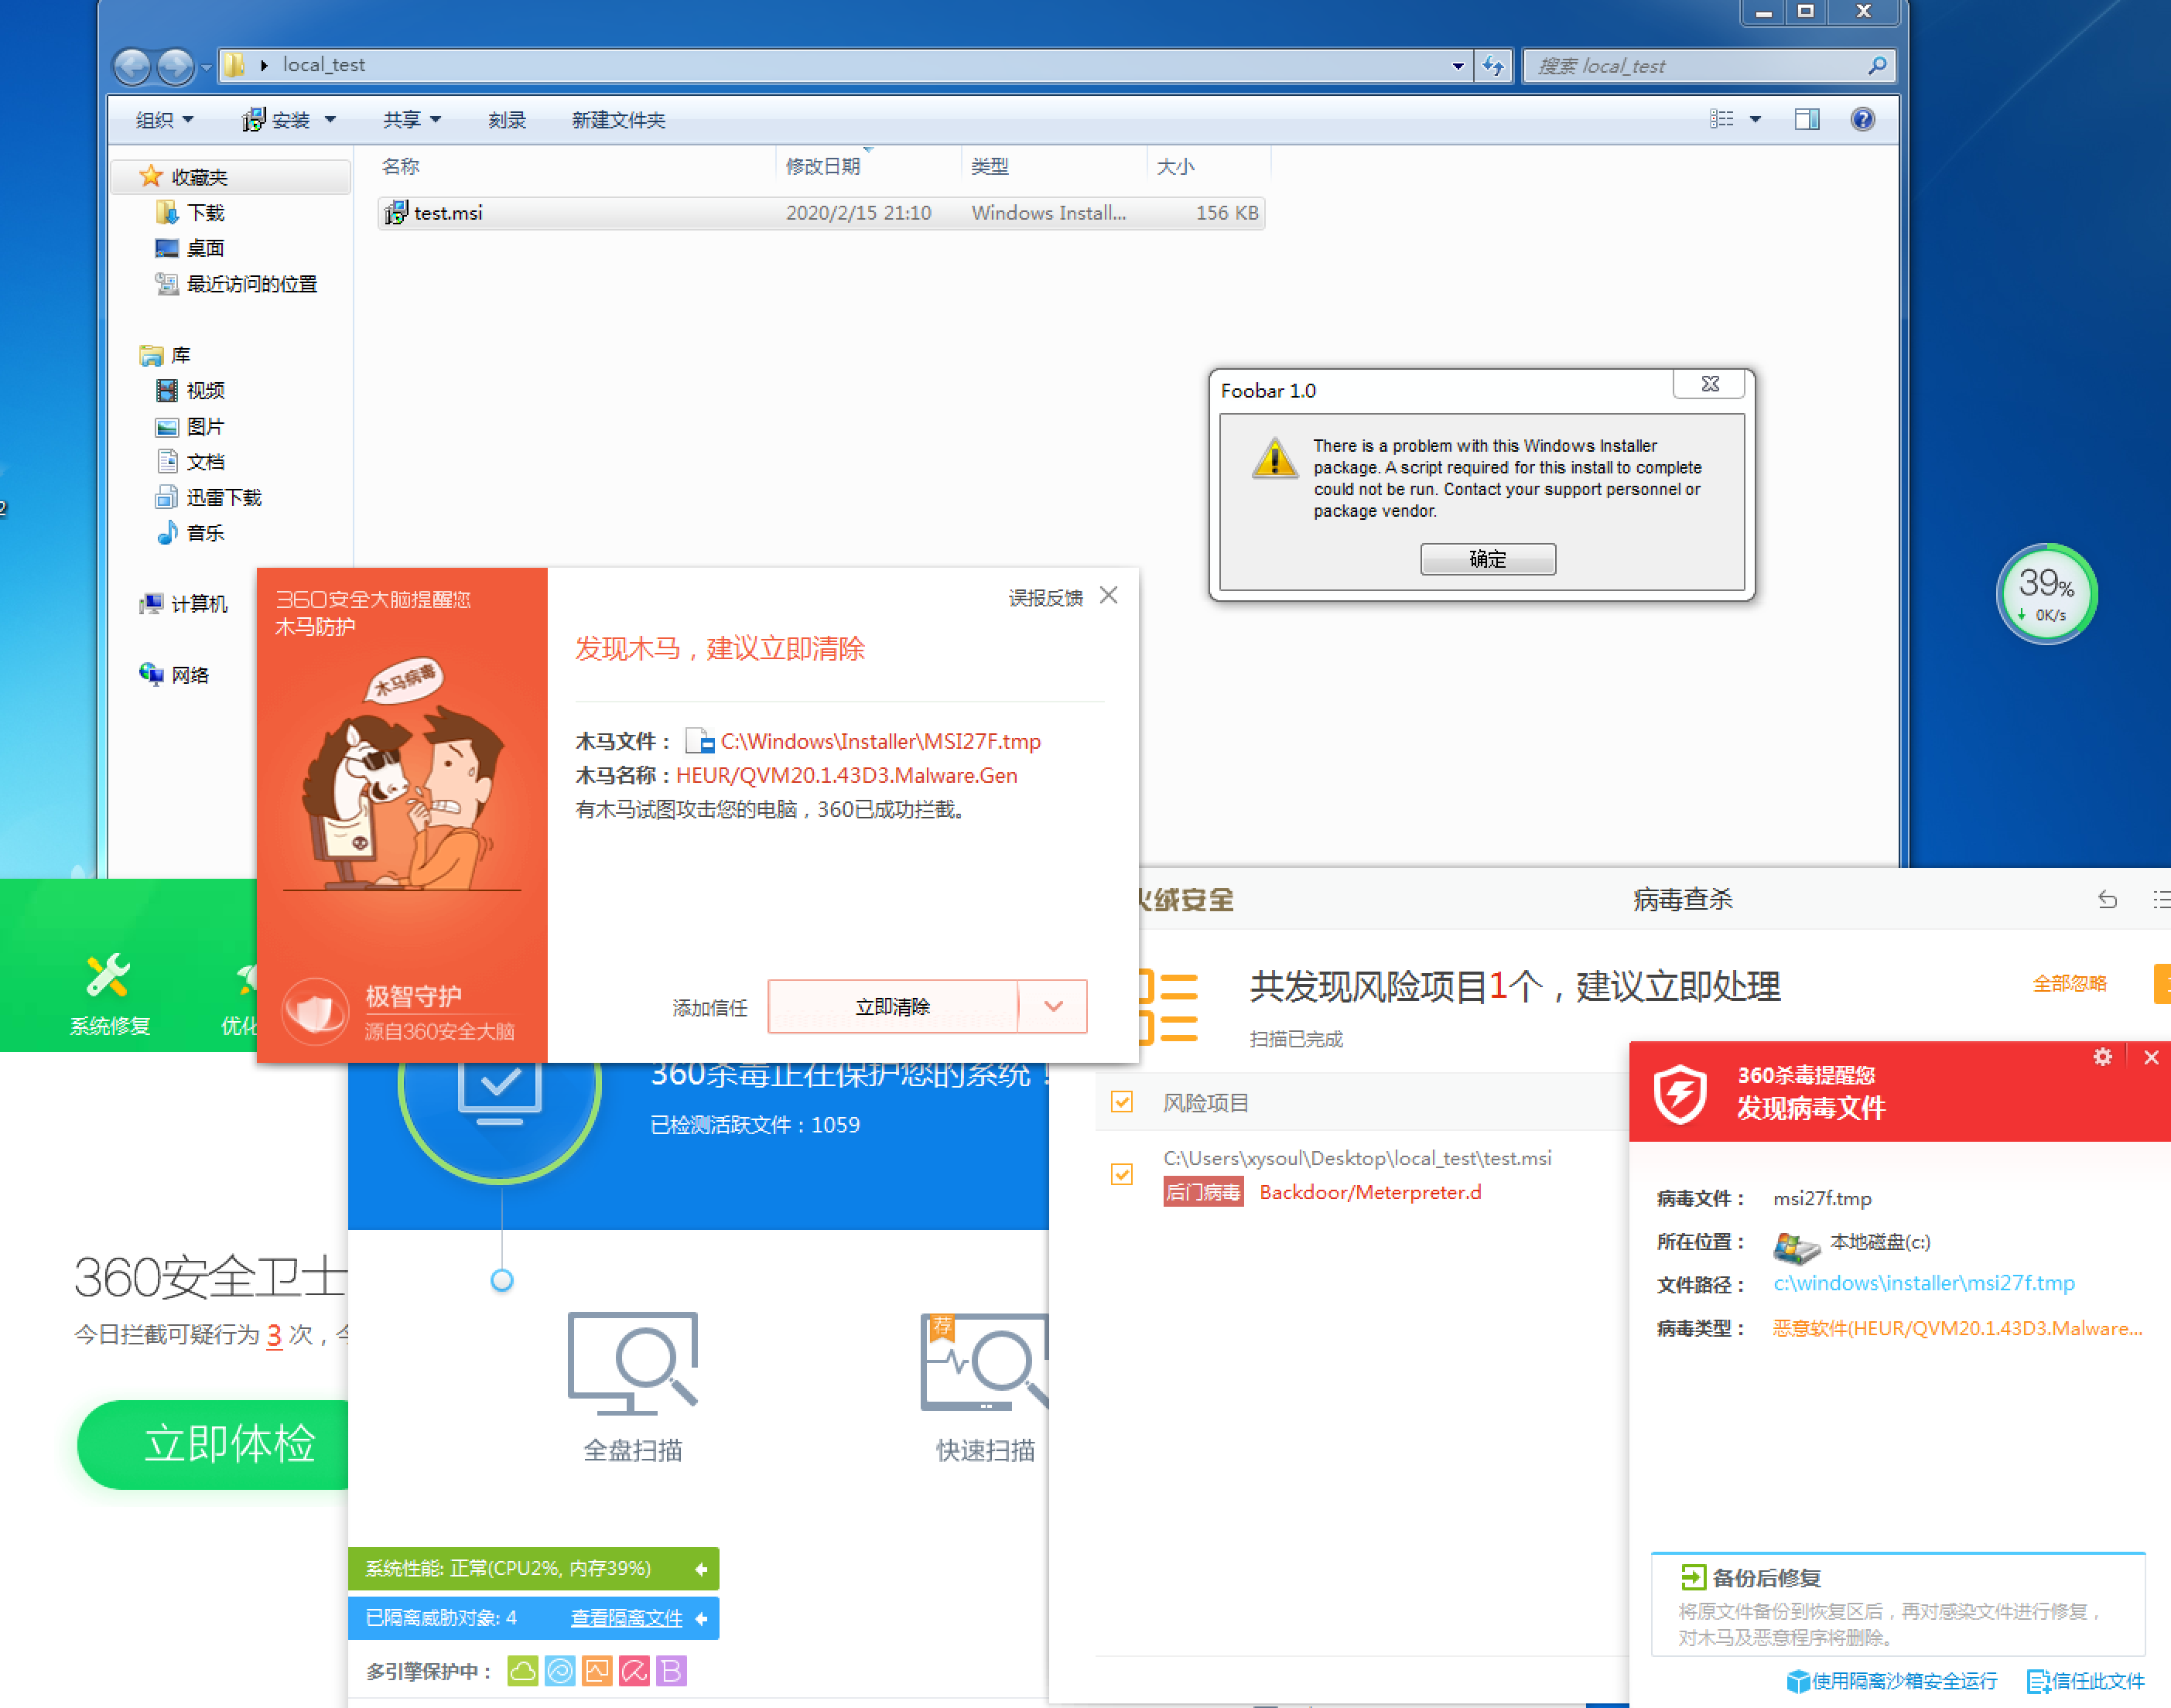This screenshot has width=2171, height=1708.
Task: Change view layout icon in Explorer
Action: (x=1721, y=120)
